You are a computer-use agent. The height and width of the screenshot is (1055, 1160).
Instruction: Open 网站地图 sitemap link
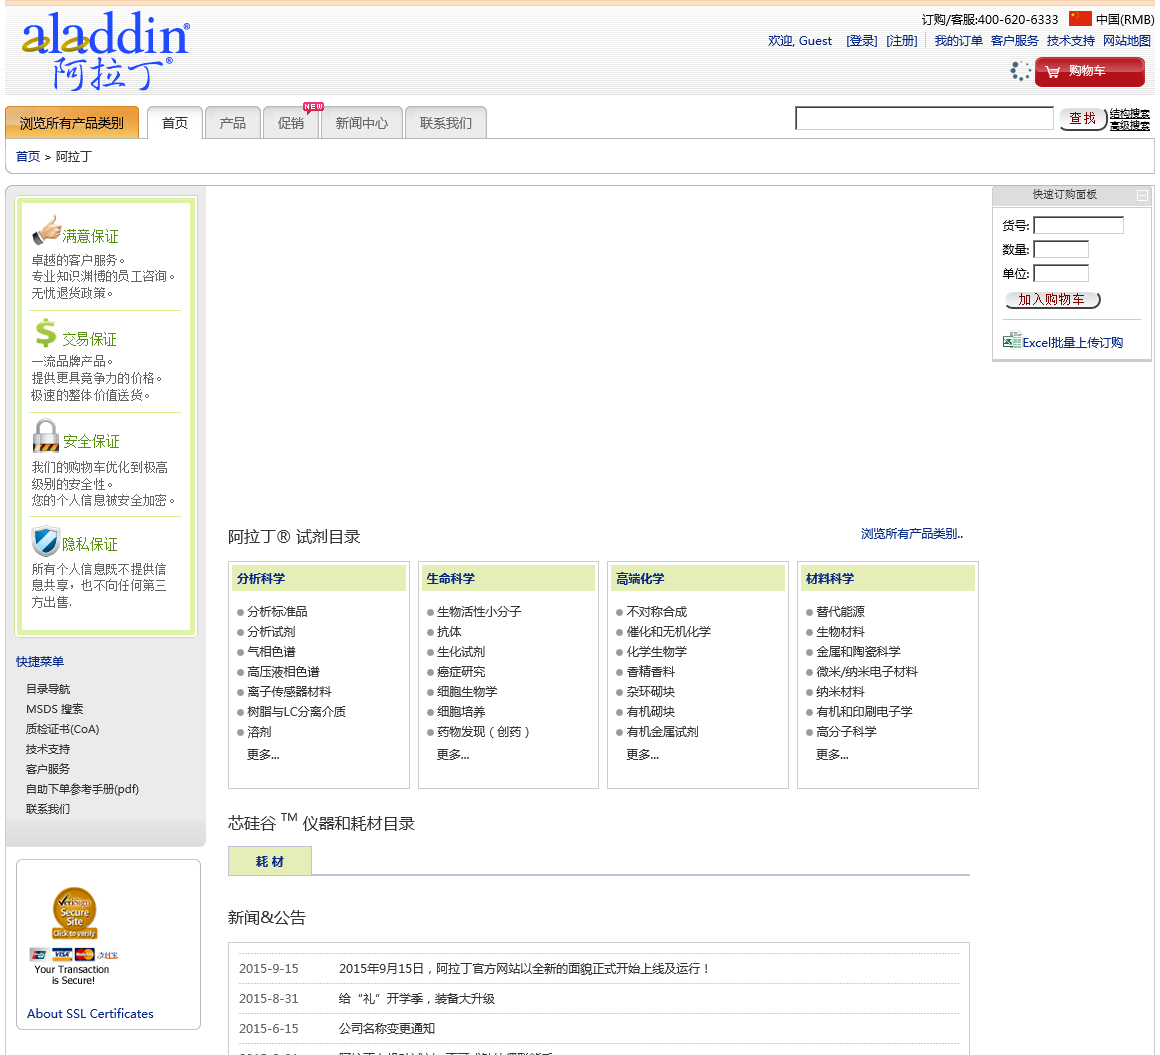pos(1127,41)
